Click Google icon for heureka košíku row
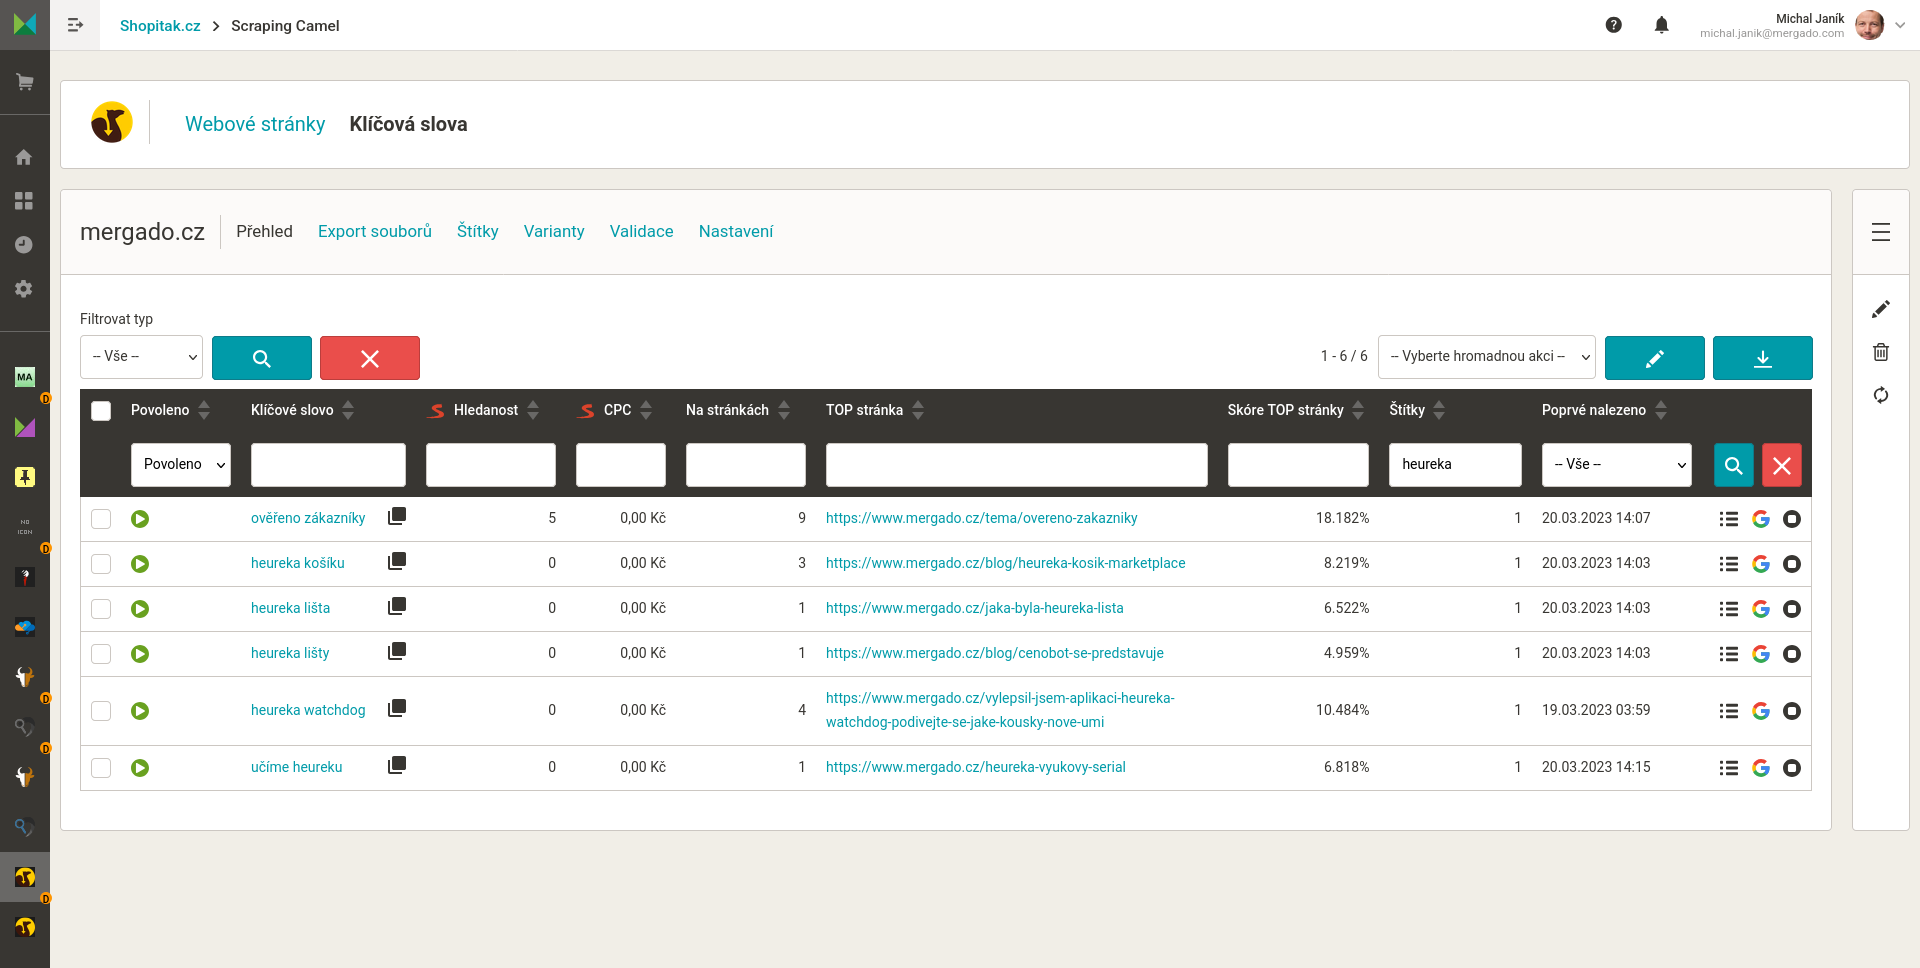This screenshot has width=1920, height=968. point(1761,564)
